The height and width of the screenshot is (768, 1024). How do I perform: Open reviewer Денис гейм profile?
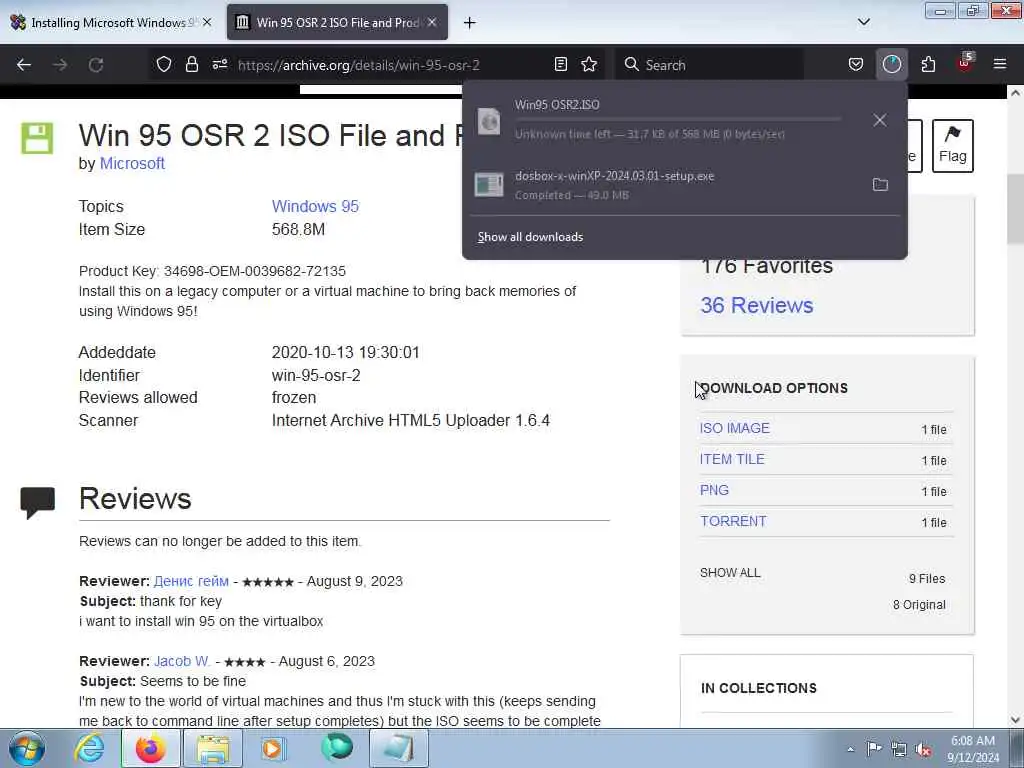coord(191,581)
